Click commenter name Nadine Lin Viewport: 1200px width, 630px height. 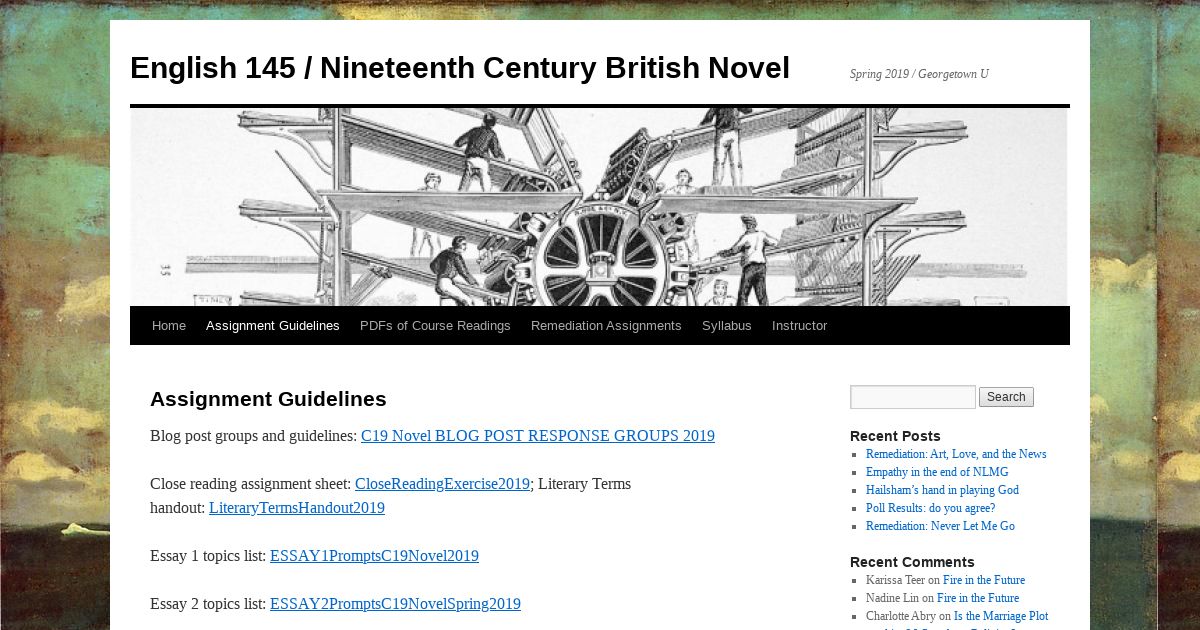[x=892, y=598]
